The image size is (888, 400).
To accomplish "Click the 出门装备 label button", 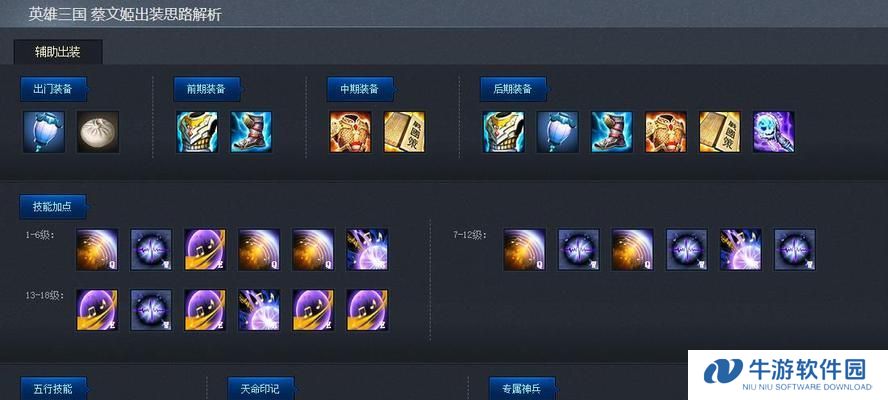I will 53,89.
